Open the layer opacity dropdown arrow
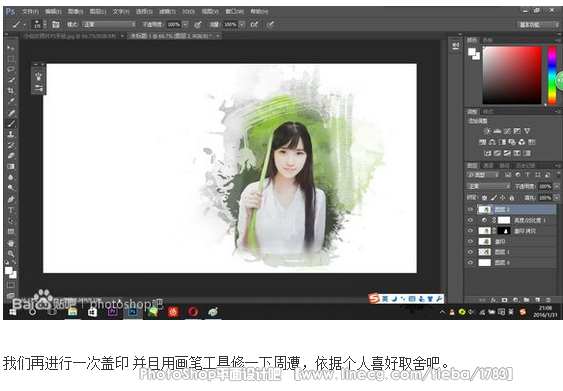Screen dimensions: 563x391 coord(557,186)
